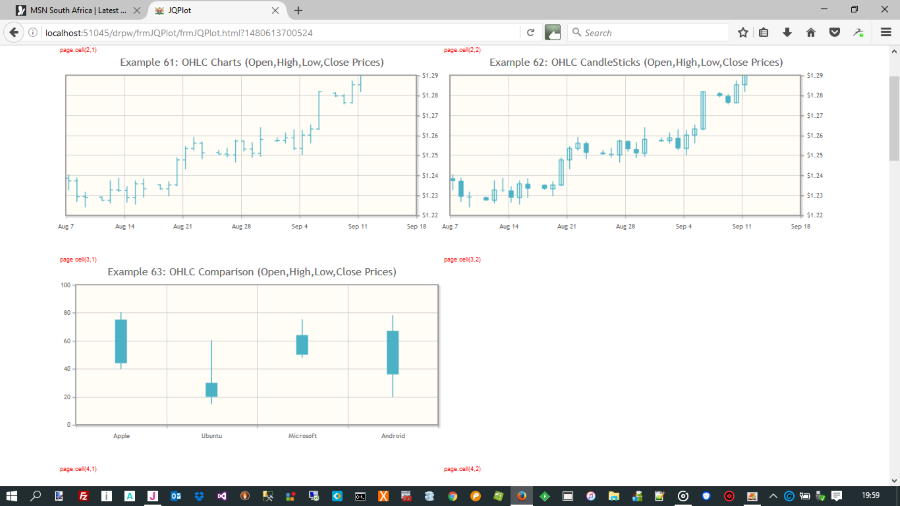Image resolution: width=900 pixels, height=506 pixels.
Task: Open the Pocket icon in toolbar
Action: 835,33
